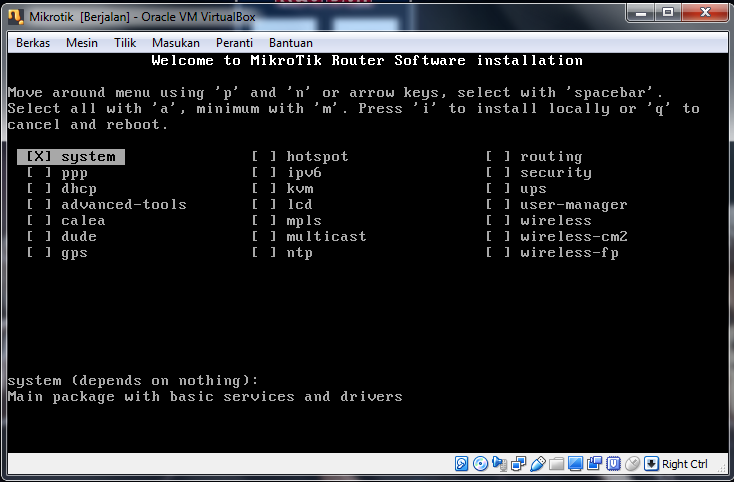Open the Masukan menu

click(x=176, y=43)
